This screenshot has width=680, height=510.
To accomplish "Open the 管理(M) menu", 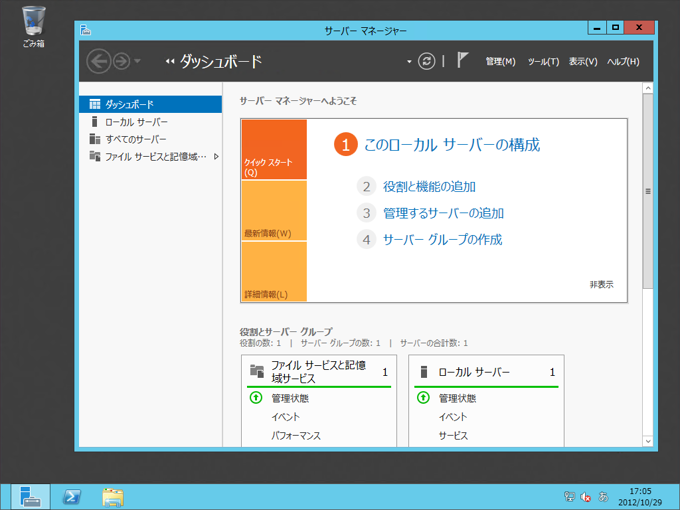I will tap(500, 62).
